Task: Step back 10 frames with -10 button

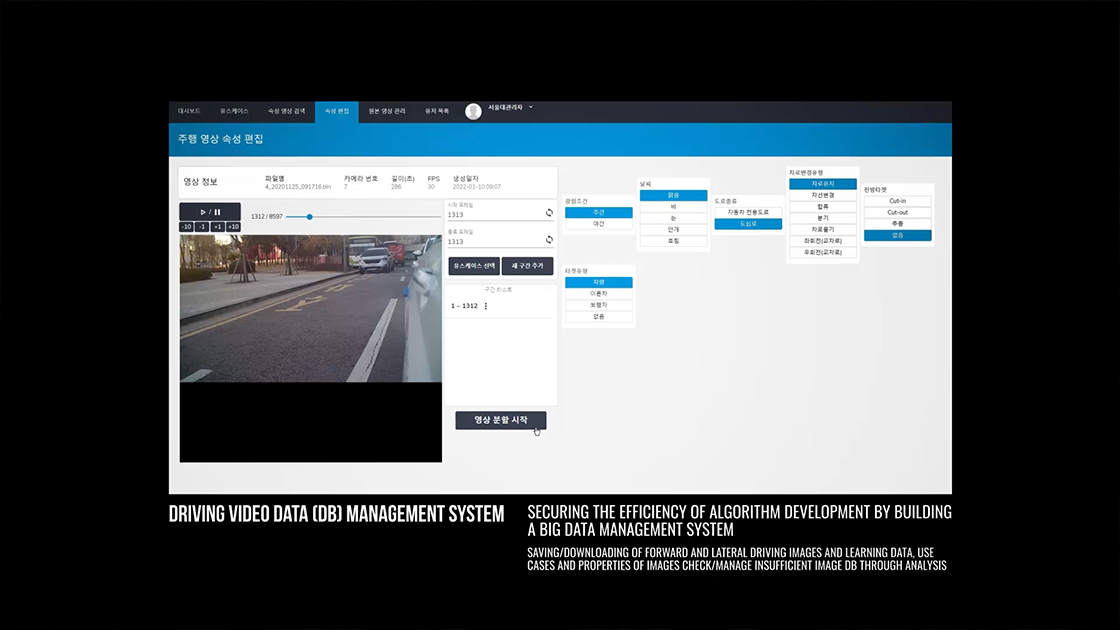Action: [x=186, y=227]
